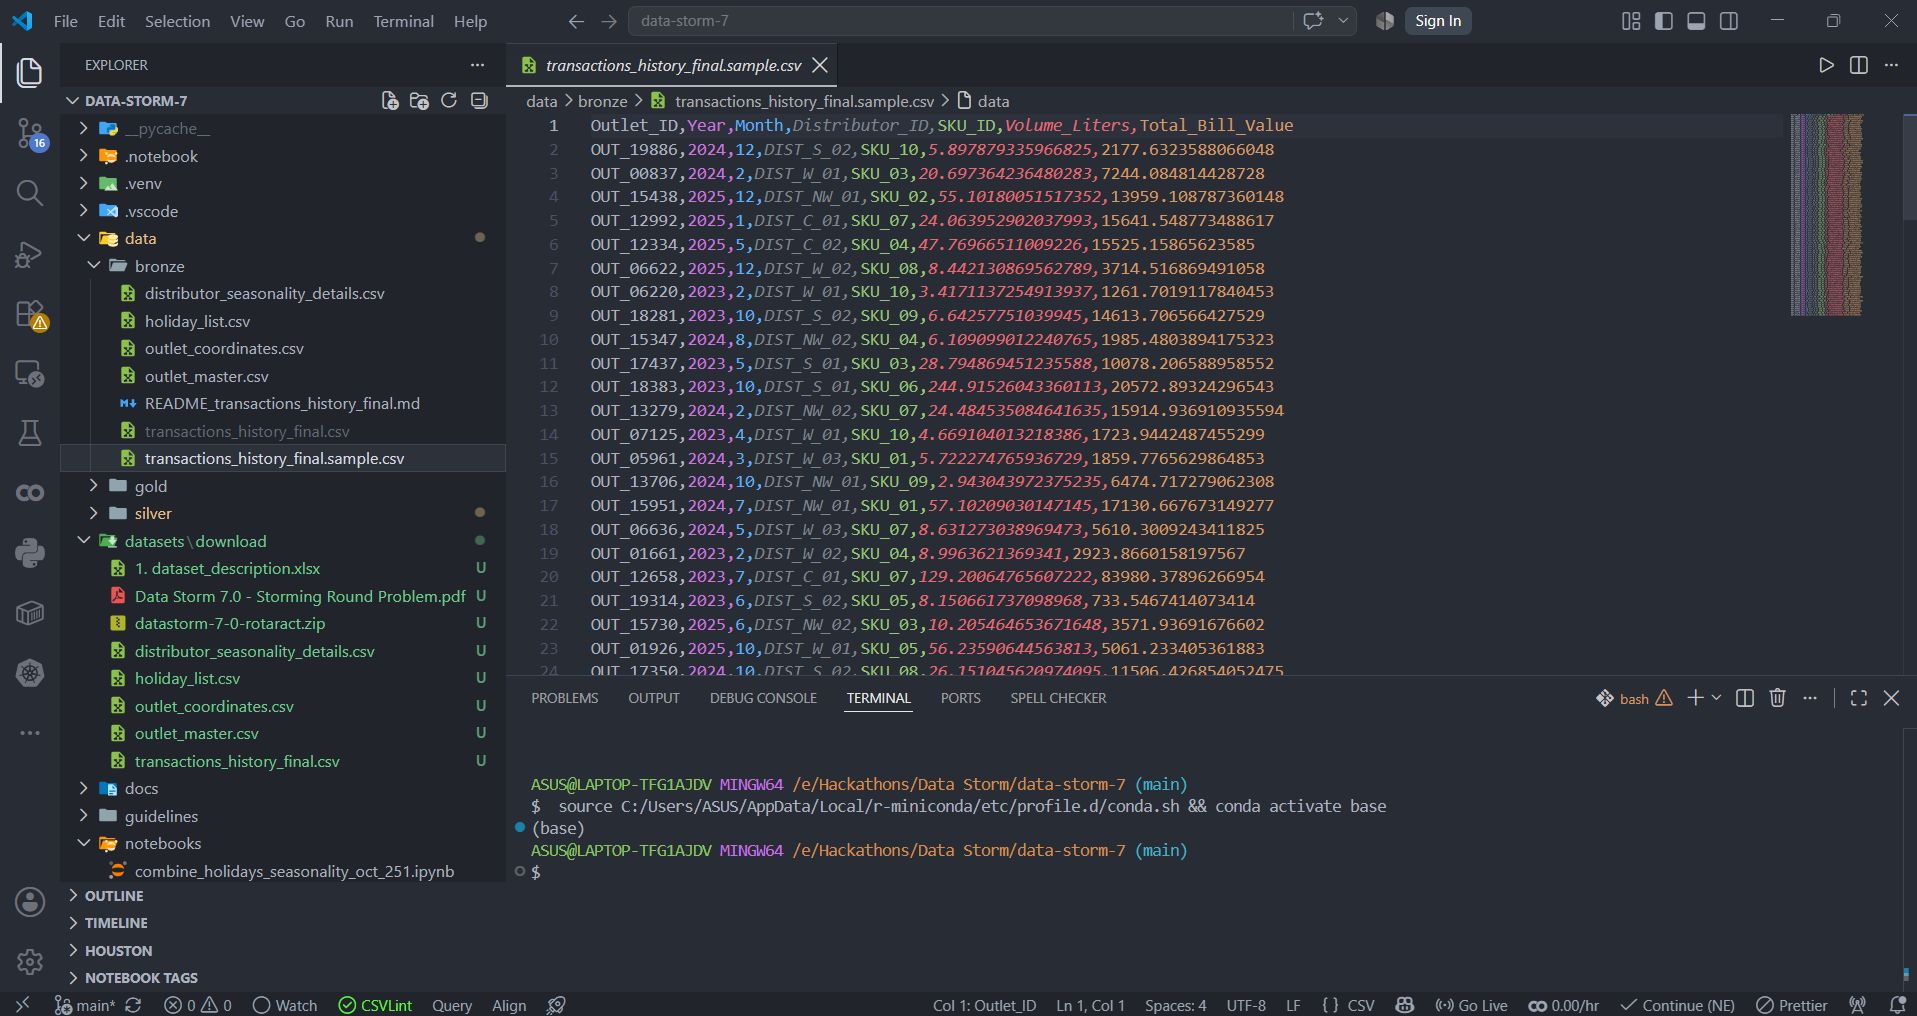Expand the silver folder
1917x1016 pixels.
pos(94,513)
